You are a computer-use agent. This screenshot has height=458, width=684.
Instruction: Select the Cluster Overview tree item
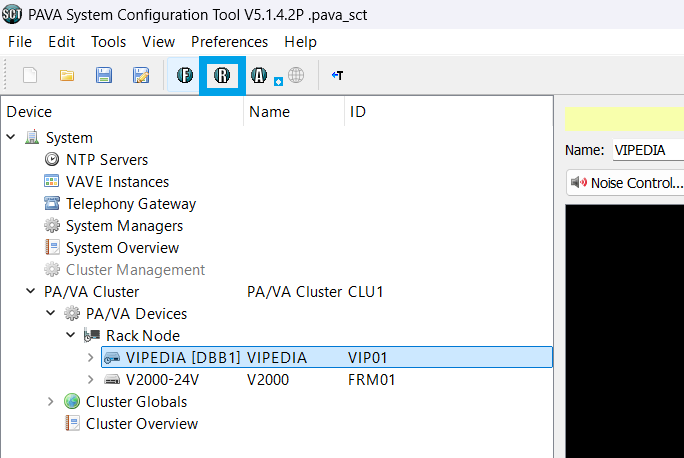[142, 424]
